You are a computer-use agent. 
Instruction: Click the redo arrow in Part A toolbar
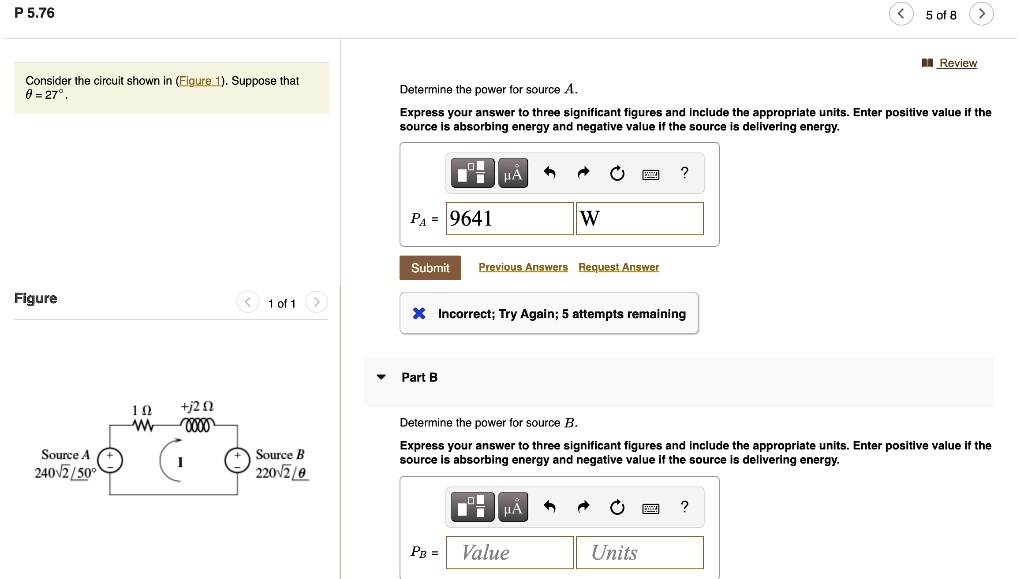pos(583,172)
